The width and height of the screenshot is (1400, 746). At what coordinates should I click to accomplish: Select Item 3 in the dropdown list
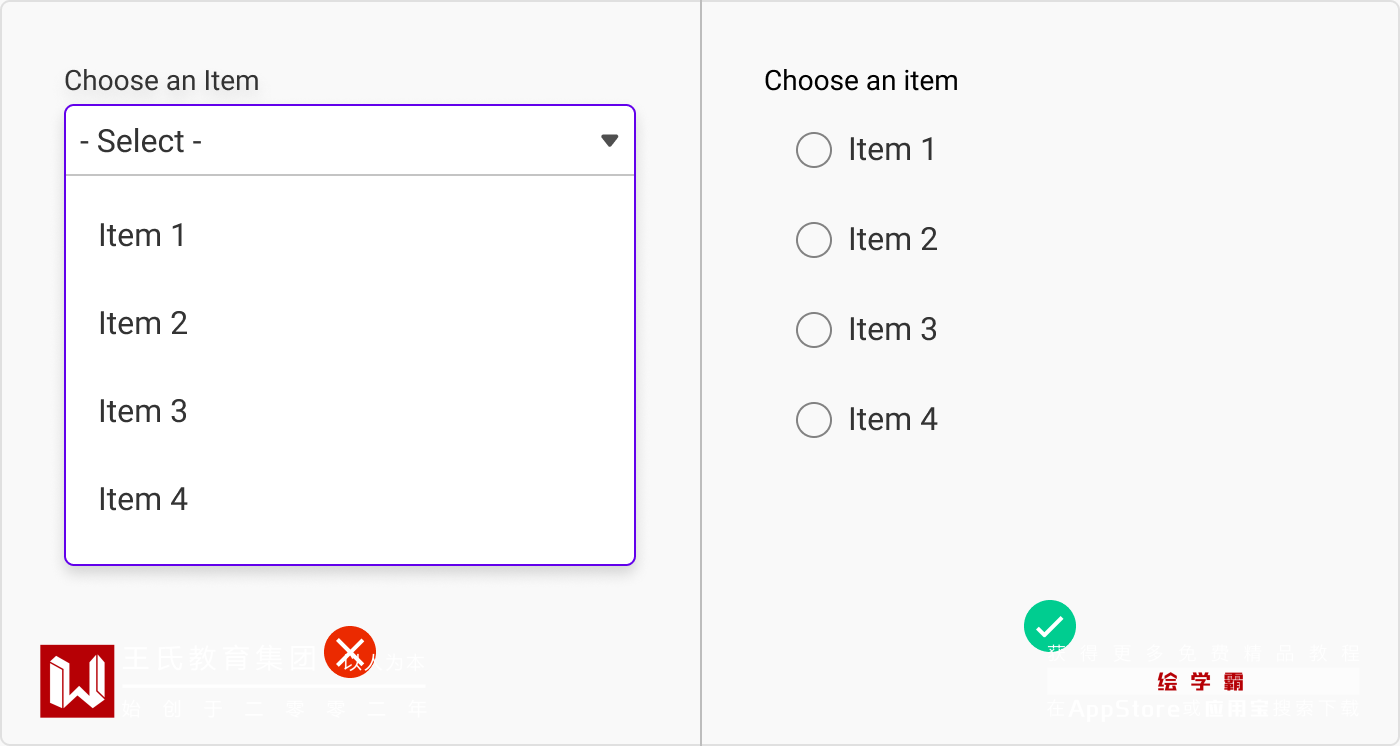tap(143, 412)
